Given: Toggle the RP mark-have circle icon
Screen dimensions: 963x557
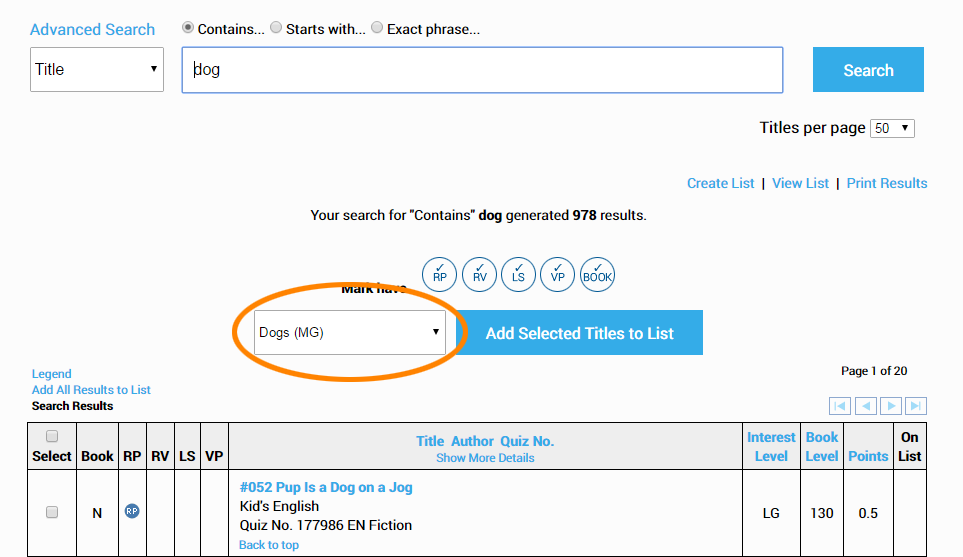Looking at the screenshot, I should click(x=439, y=275).
